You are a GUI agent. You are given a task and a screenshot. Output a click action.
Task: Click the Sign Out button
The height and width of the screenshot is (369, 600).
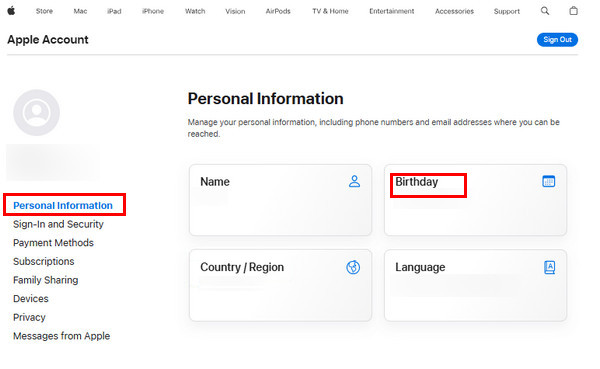point(557,39)
